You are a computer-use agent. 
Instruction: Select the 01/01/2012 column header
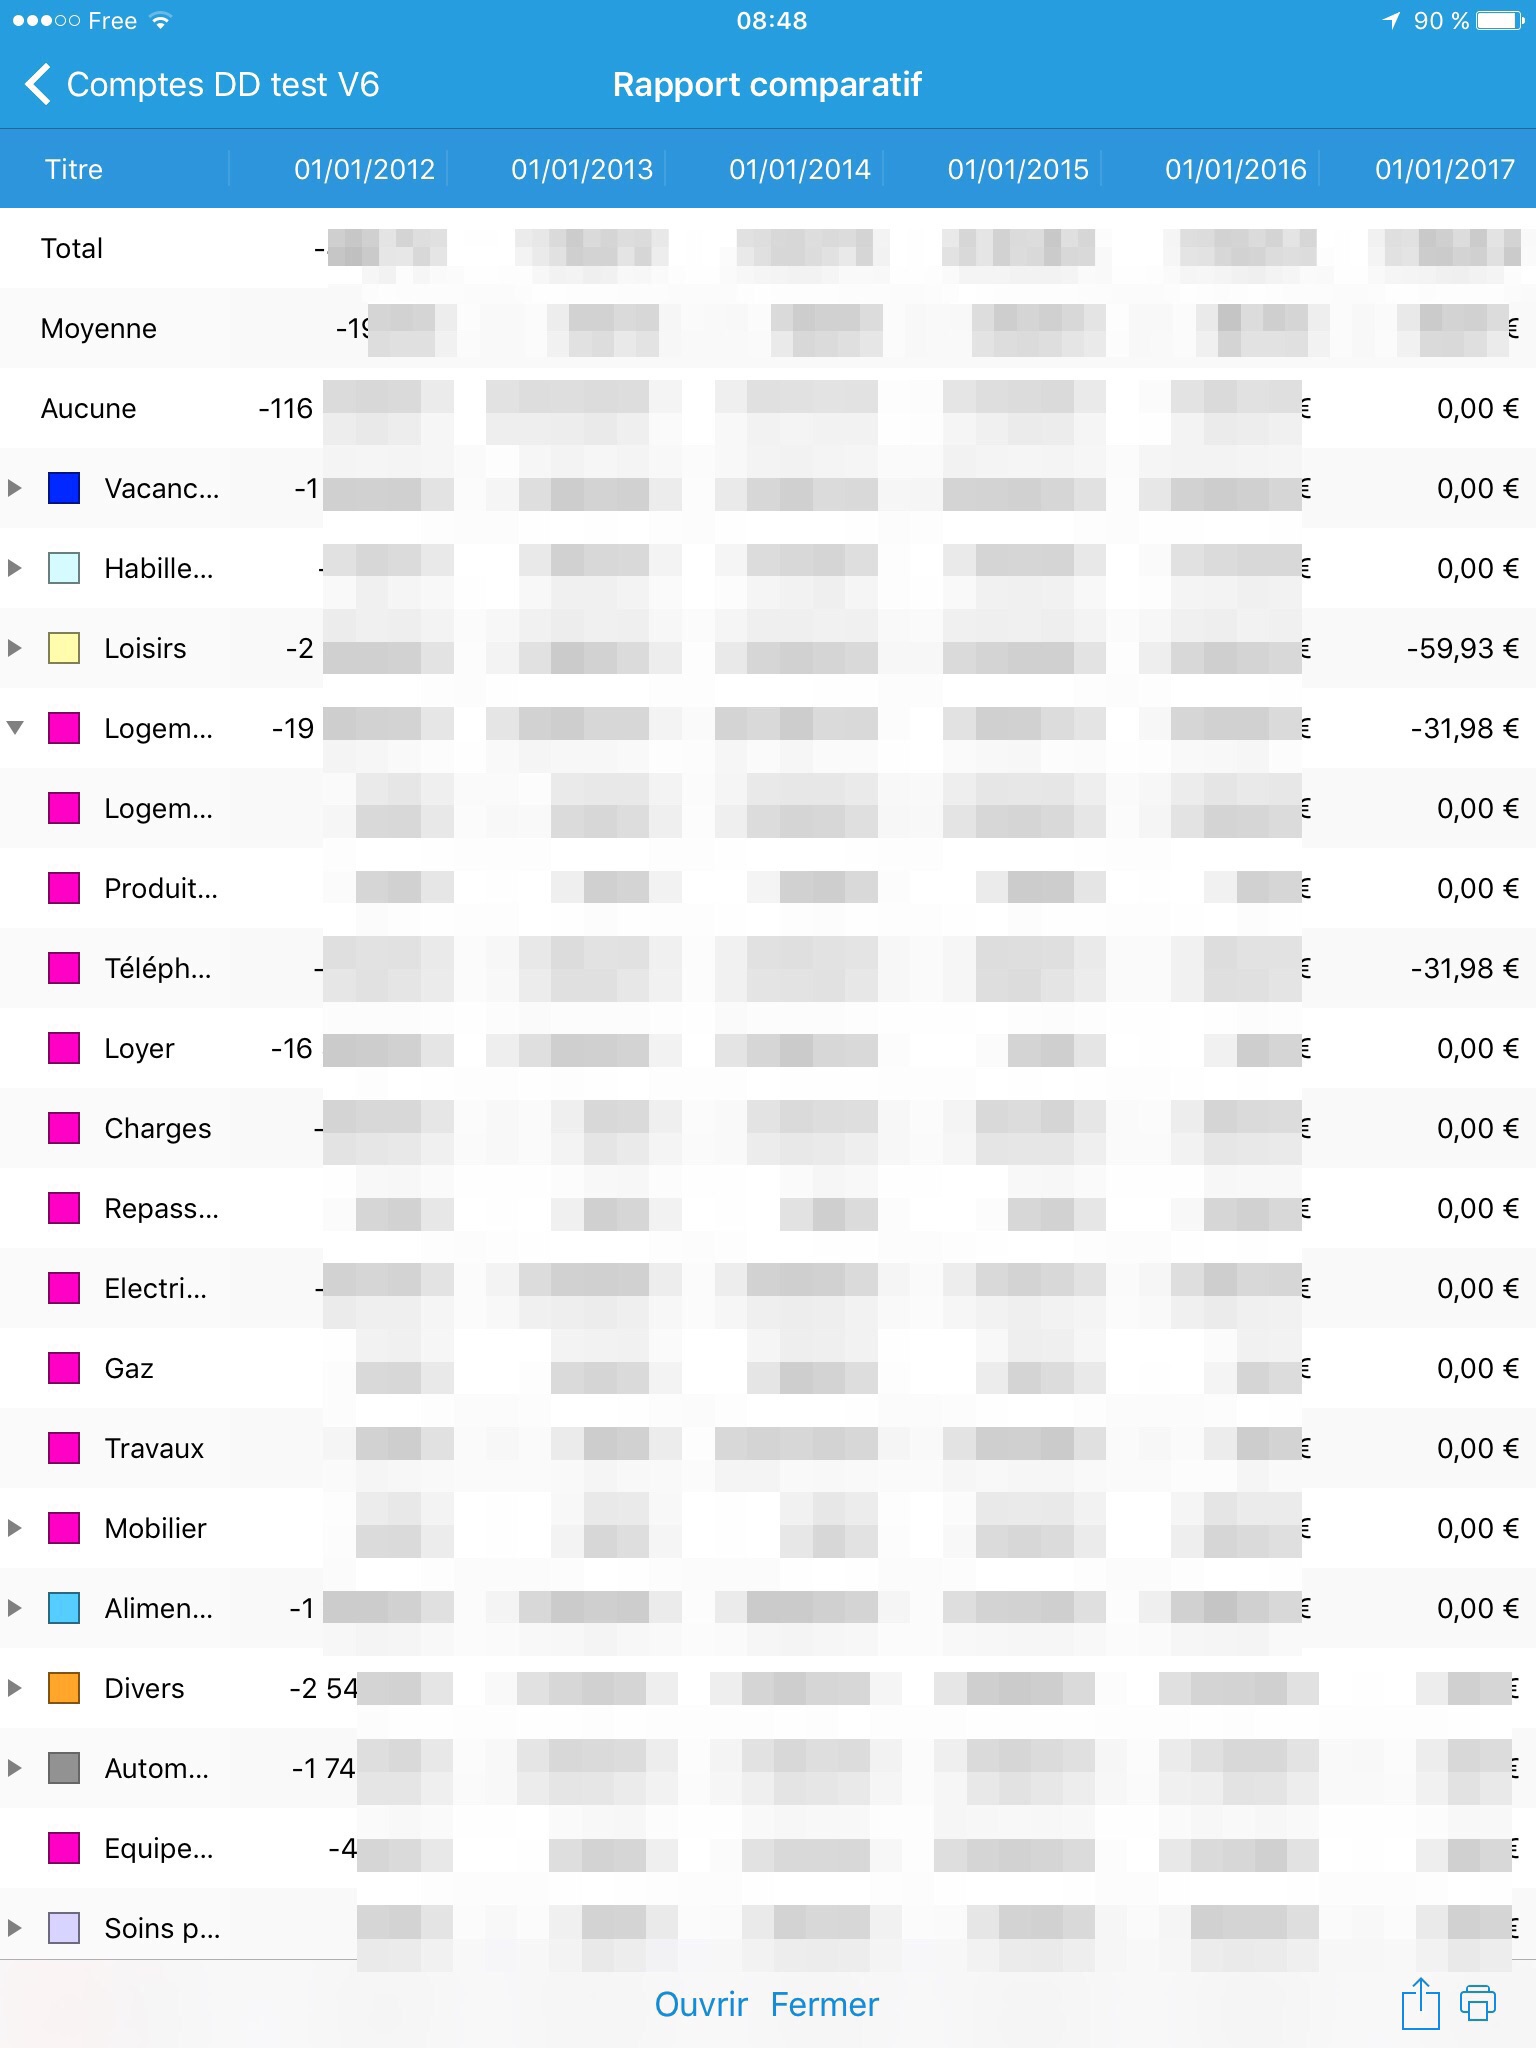click(x=364, y=169)
